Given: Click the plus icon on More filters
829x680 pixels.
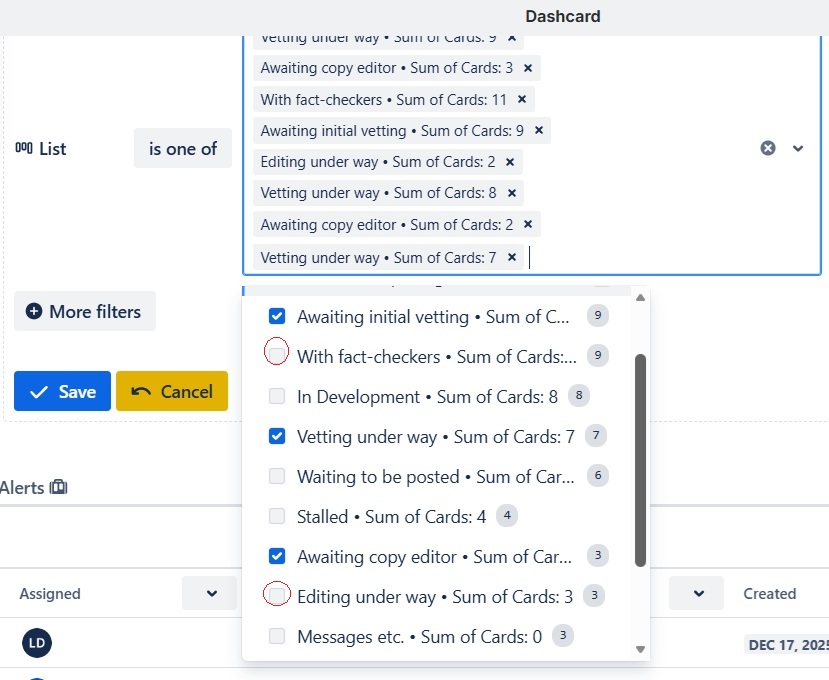Looking at the screenshot, I should coord(34,311).
